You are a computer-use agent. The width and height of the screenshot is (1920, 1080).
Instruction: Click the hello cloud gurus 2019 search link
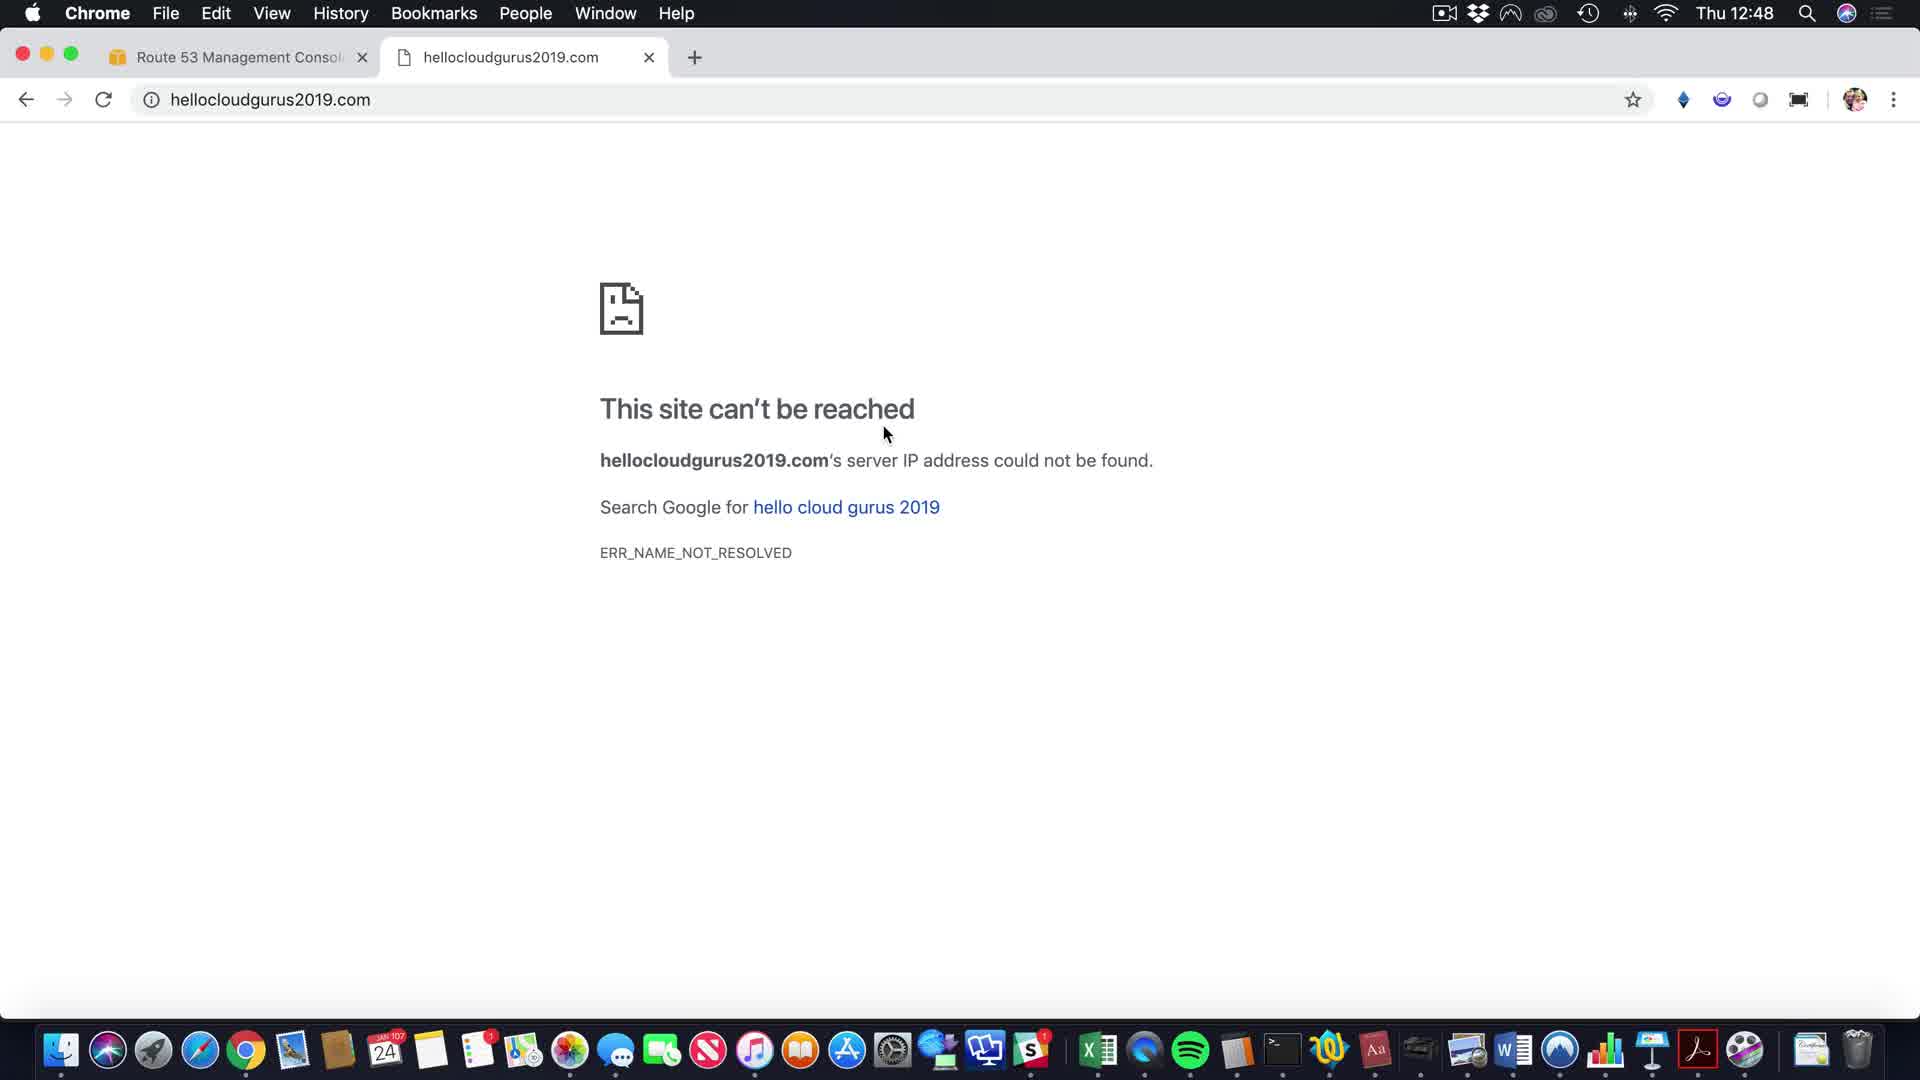pyautogui.click(x=846, y=507)
